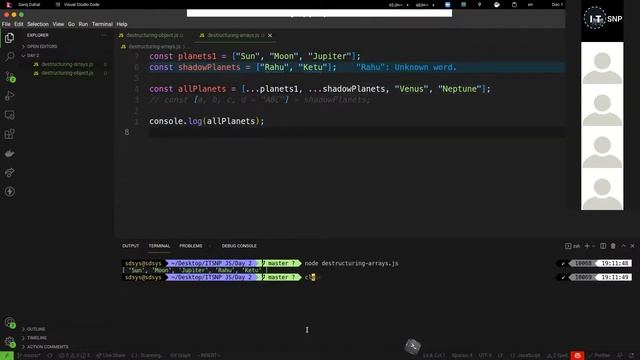Screen dimensions: 640x360
Task: Switch to the TERMINAL panel tab
Action: tap(159, 246)
